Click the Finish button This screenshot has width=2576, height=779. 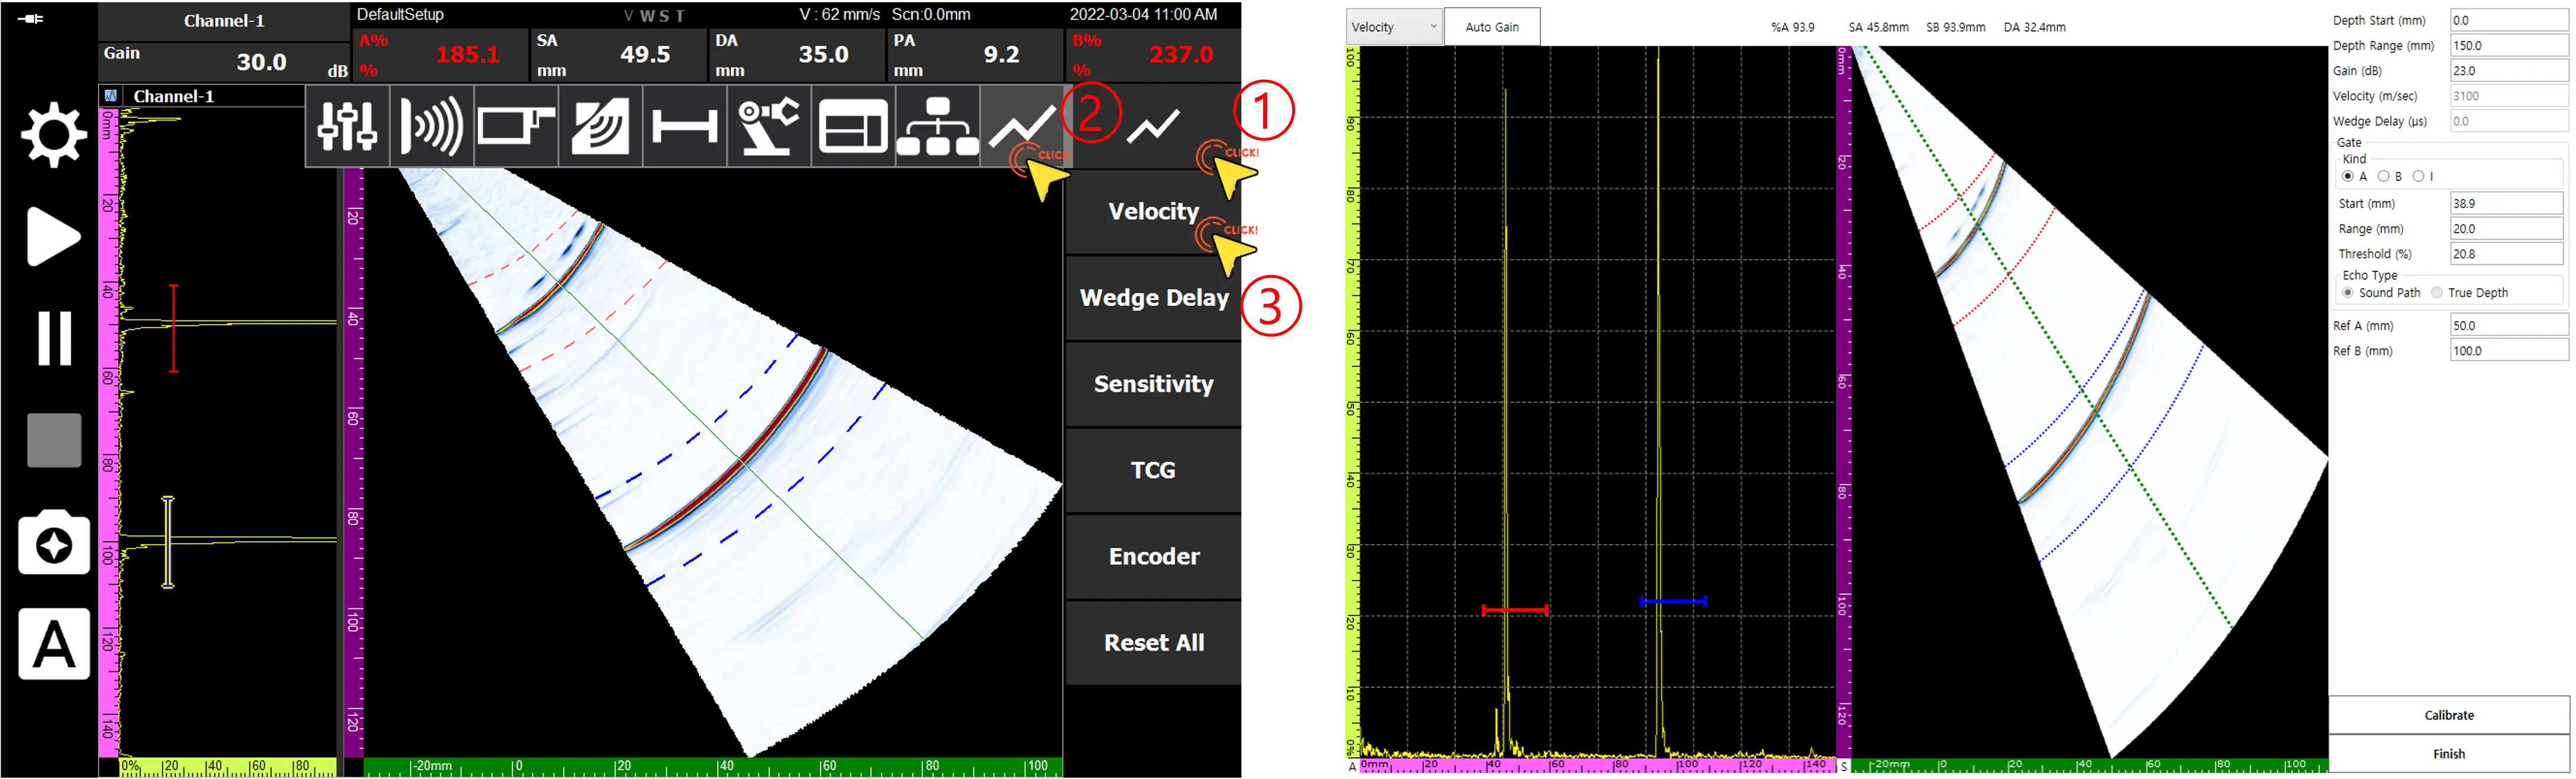2449,754
